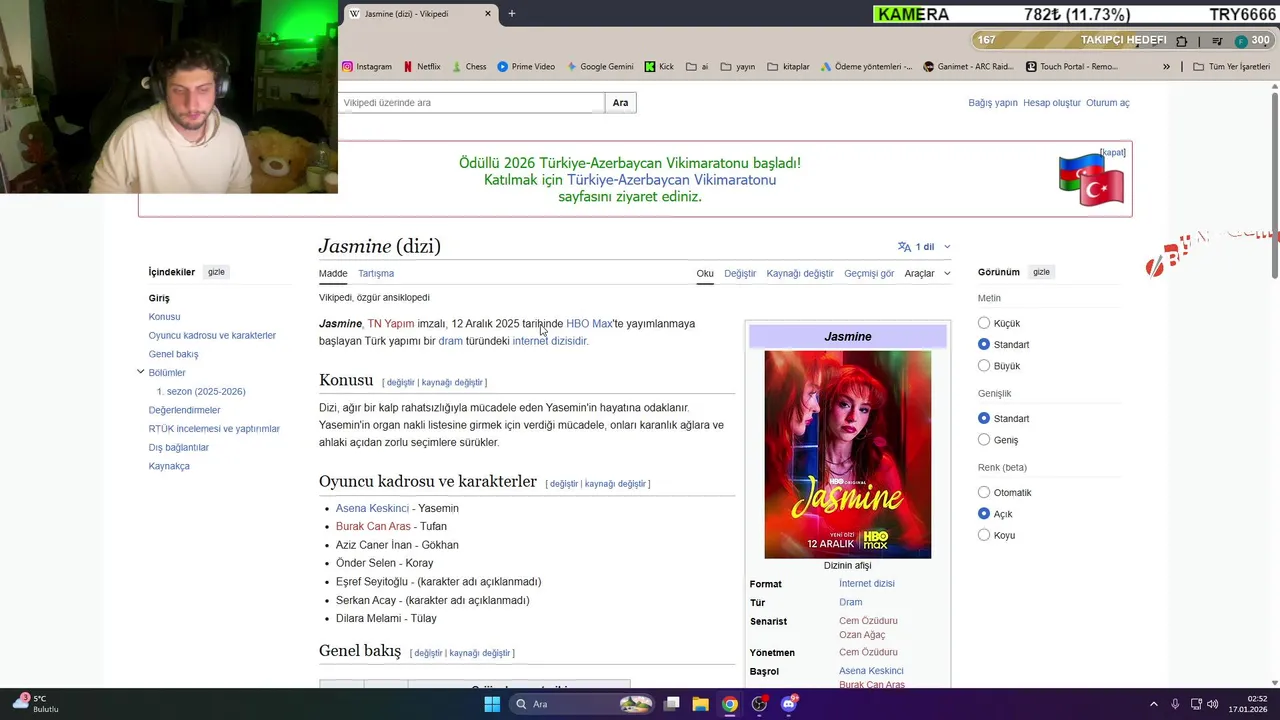Click the Discord taskbar icon
The height and width of the screenshot is (720, 1280).
[x=788, y=704]
